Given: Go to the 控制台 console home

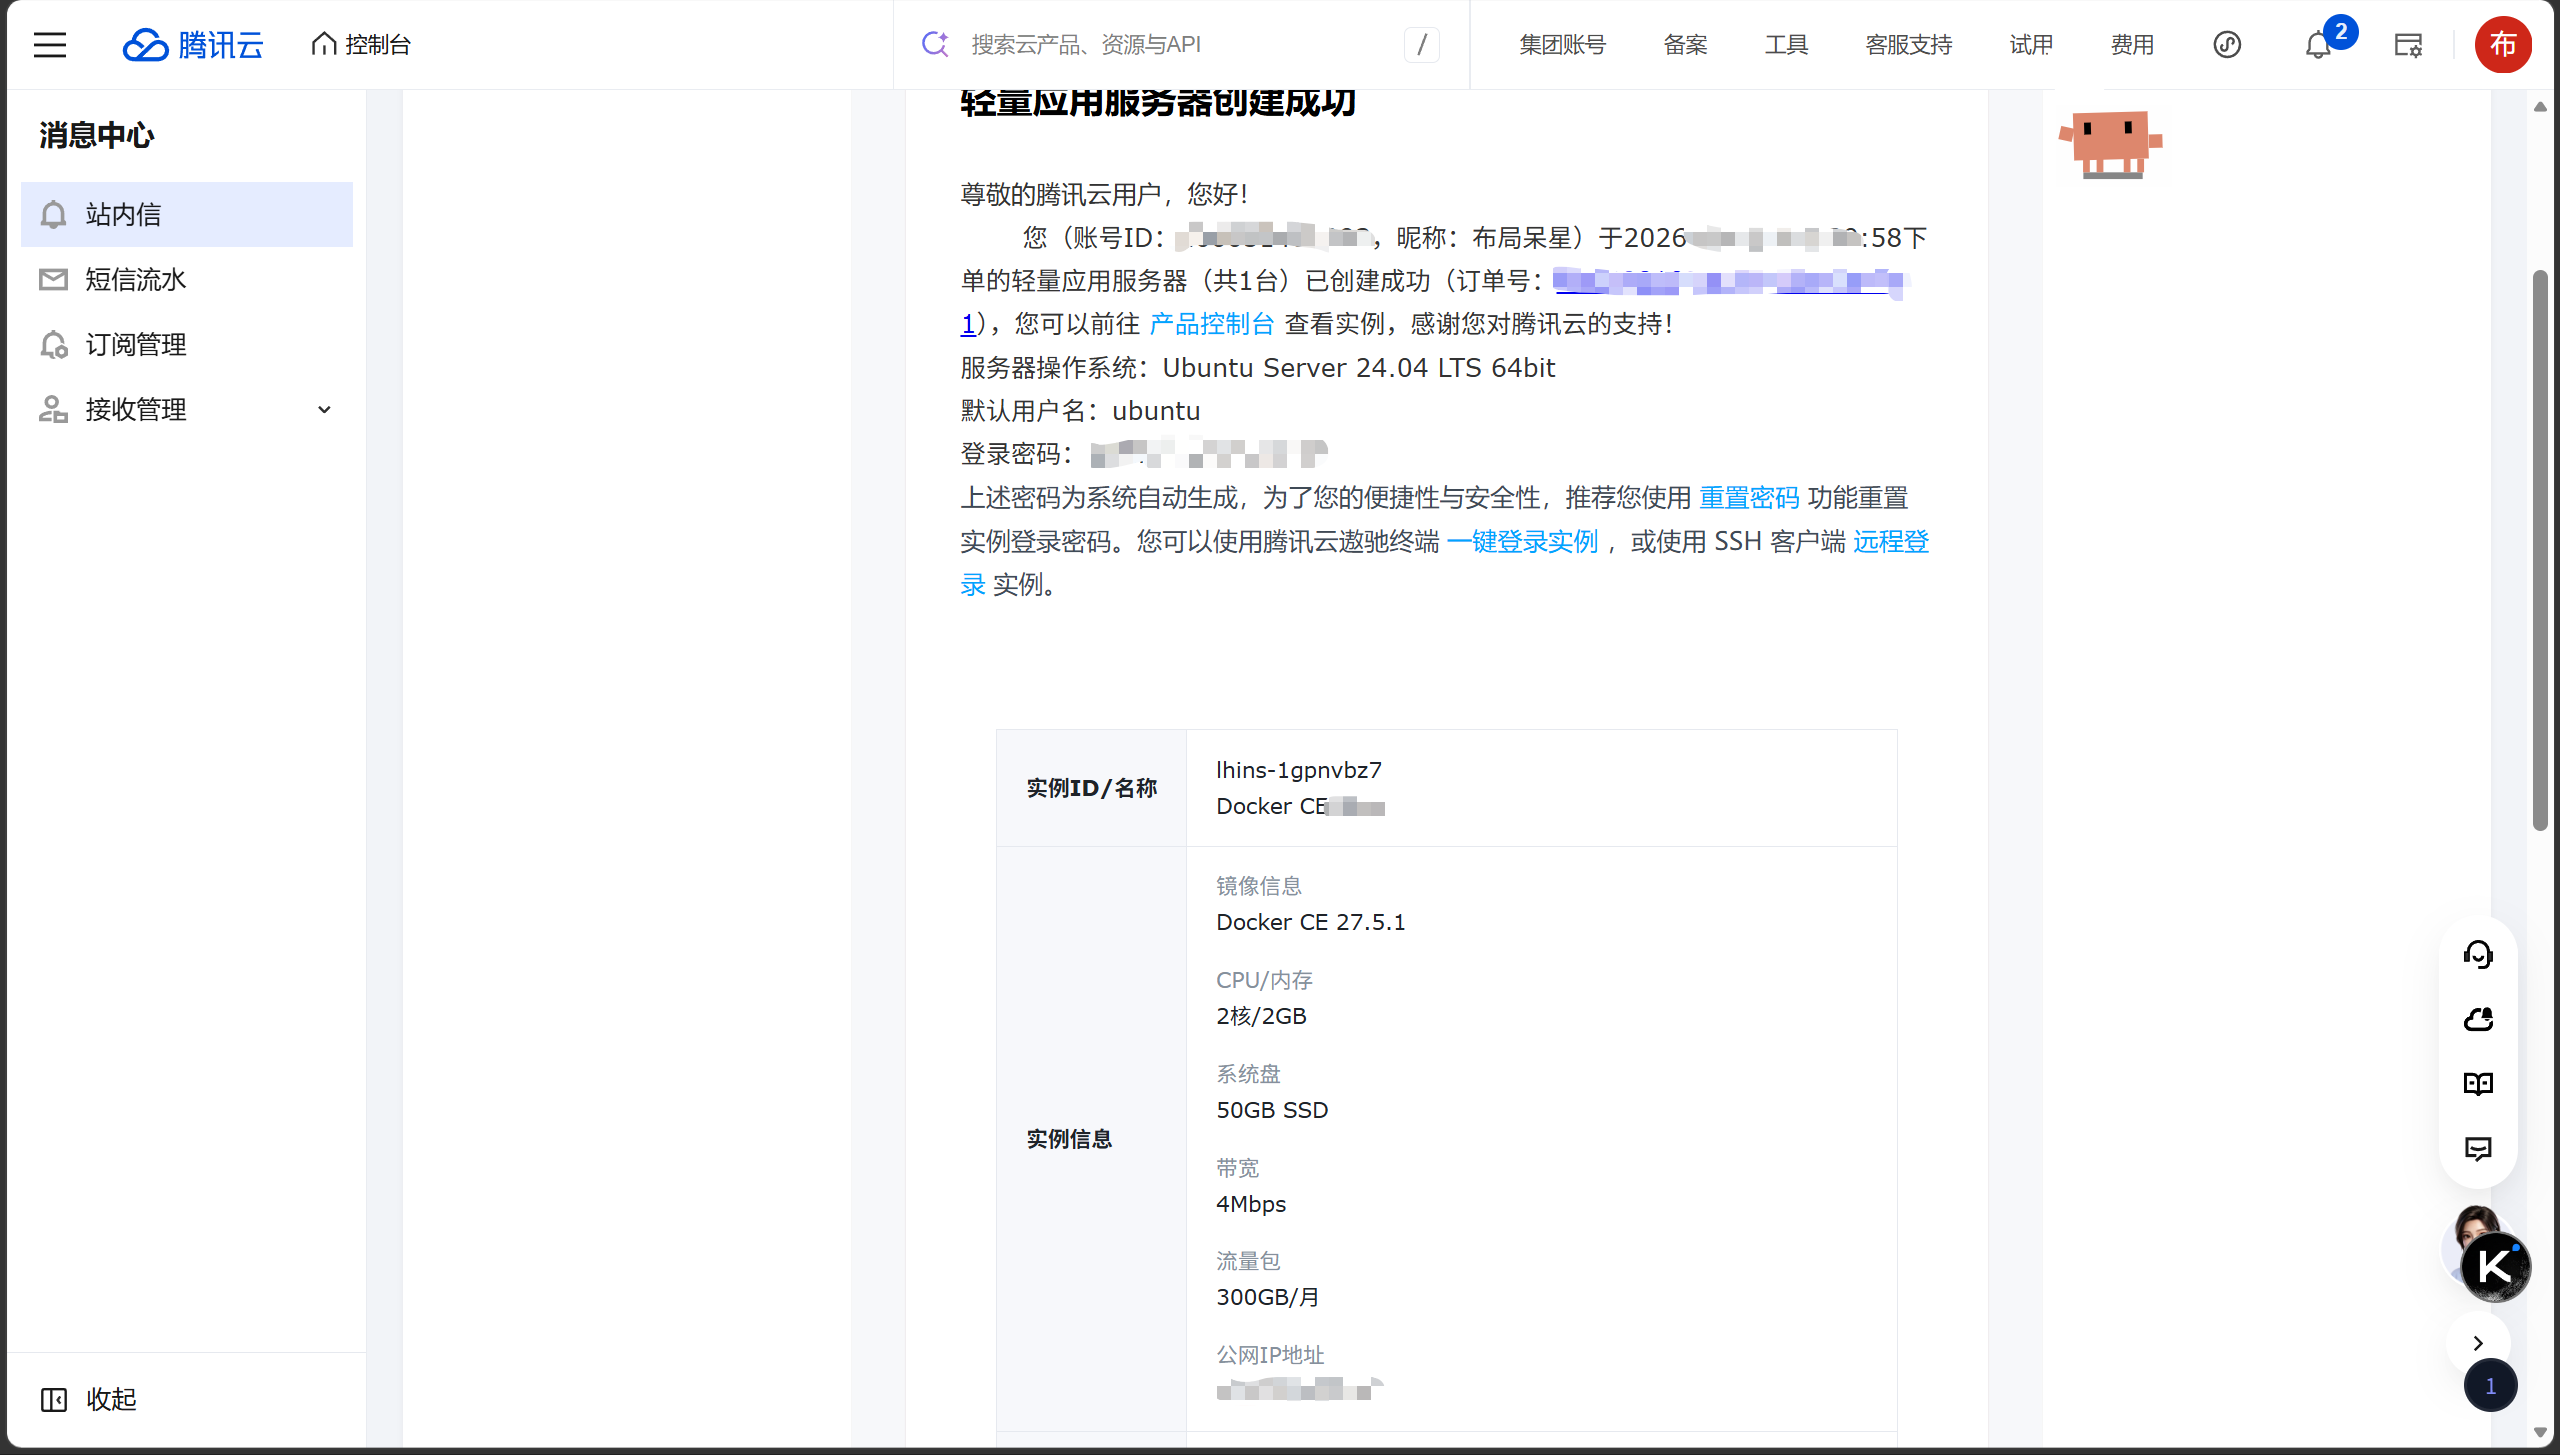Looking at the screenshot, I should (x=361, y=45).
